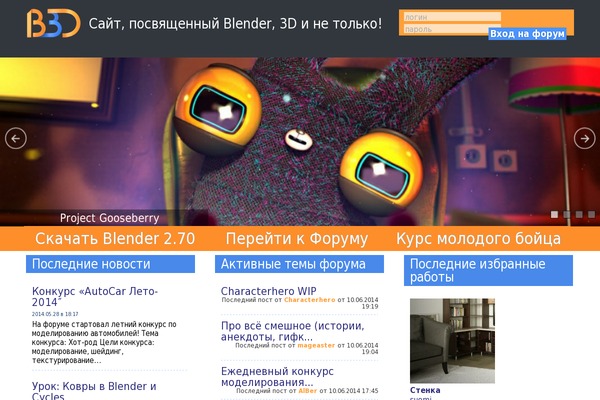Click the Project Gooseberry banner image
Image resolution: width=600 pixels, height=400 pixels.
point(300,142)
